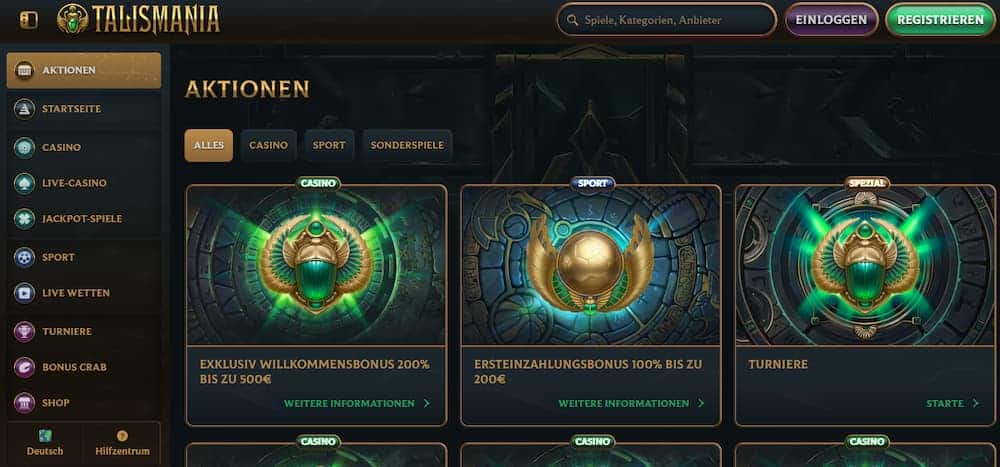The height and width of the screenshot is (467, 1000).
Task: Visit the Shop icon in the sidebar
Action: pyautogui.click(x=24, y=403)
